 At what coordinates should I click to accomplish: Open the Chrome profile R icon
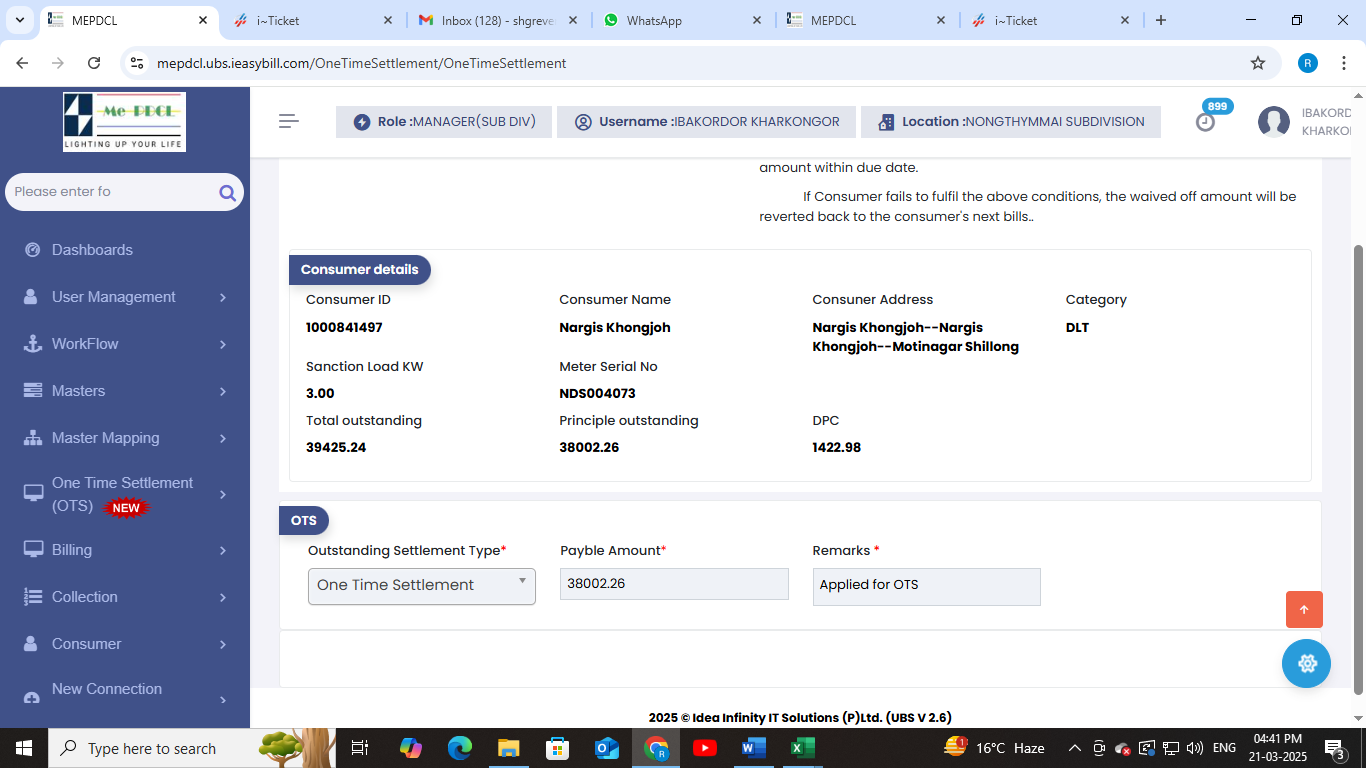pyautogui.click(x=1308, y=63)
